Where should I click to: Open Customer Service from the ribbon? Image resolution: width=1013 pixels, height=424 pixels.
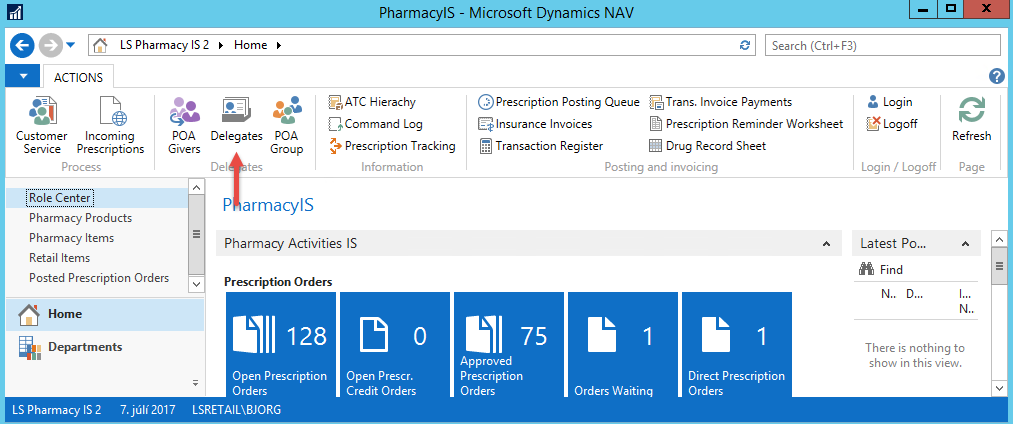pos(42,125)
